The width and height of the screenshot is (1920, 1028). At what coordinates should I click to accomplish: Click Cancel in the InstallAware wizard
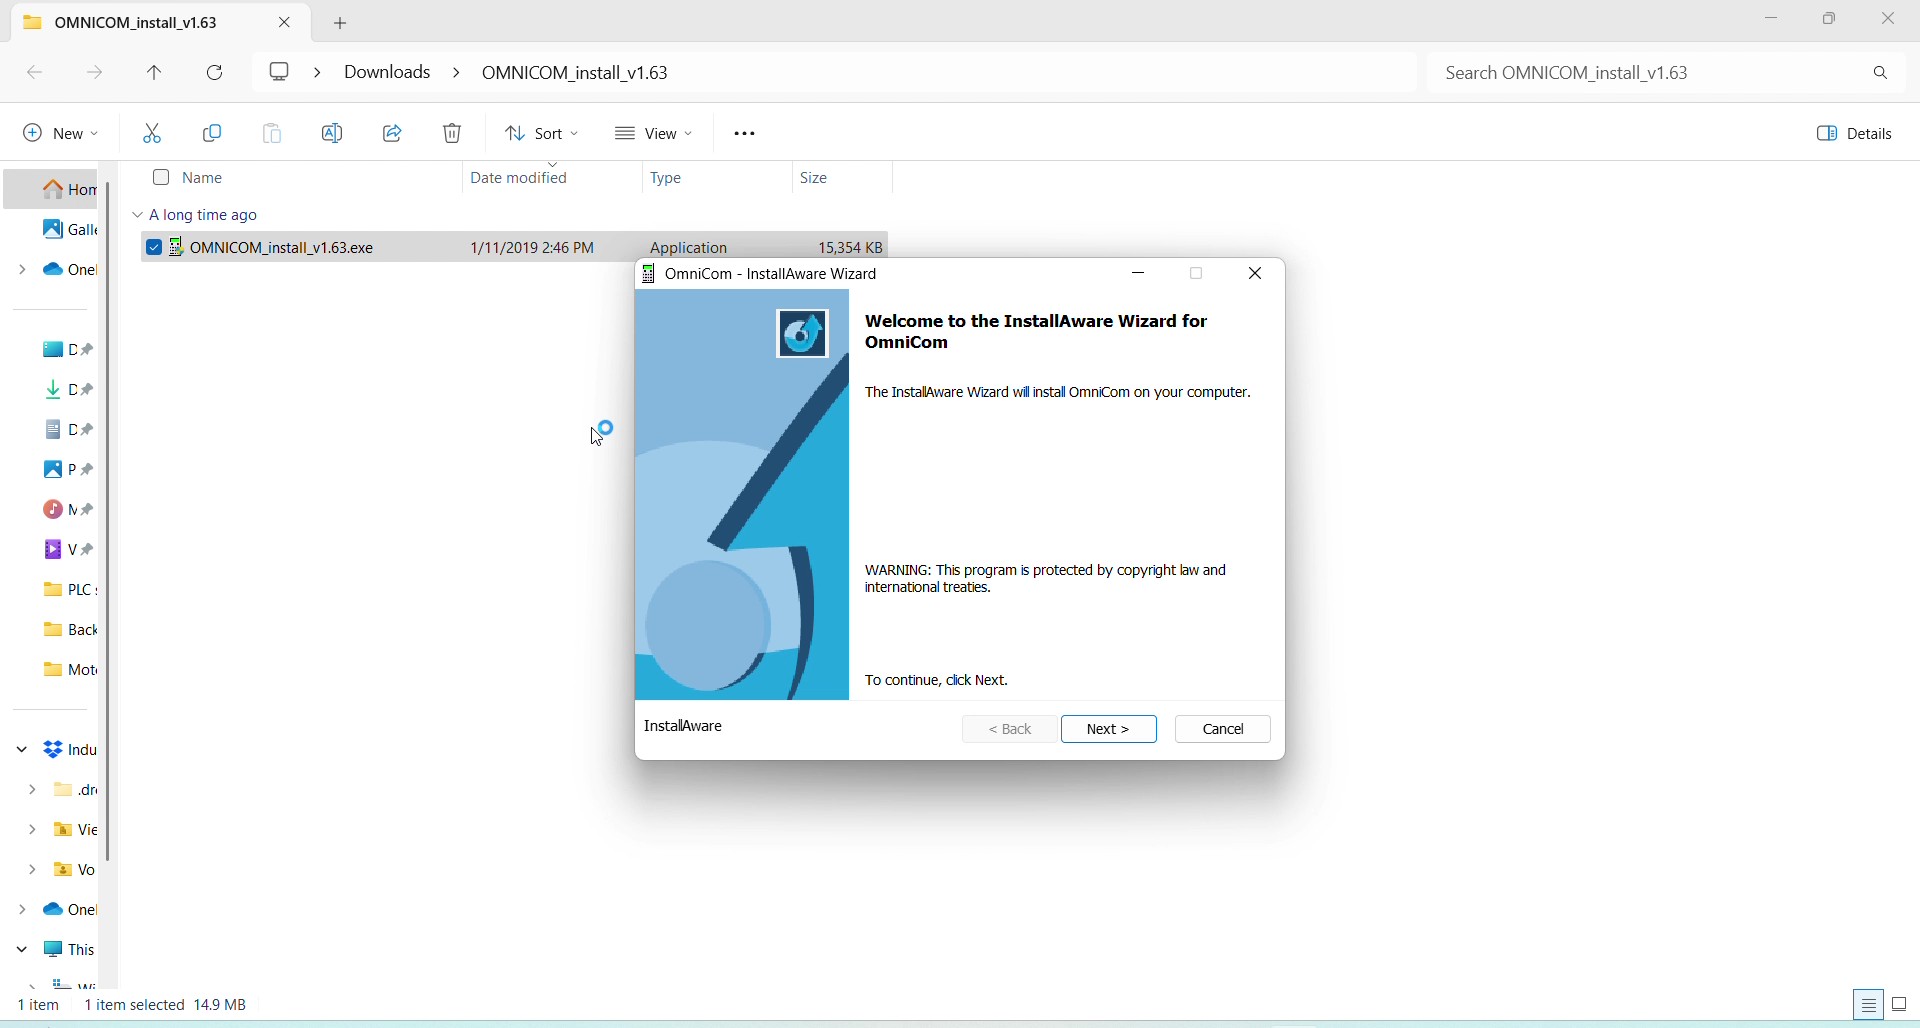[x=1224, y=729]
